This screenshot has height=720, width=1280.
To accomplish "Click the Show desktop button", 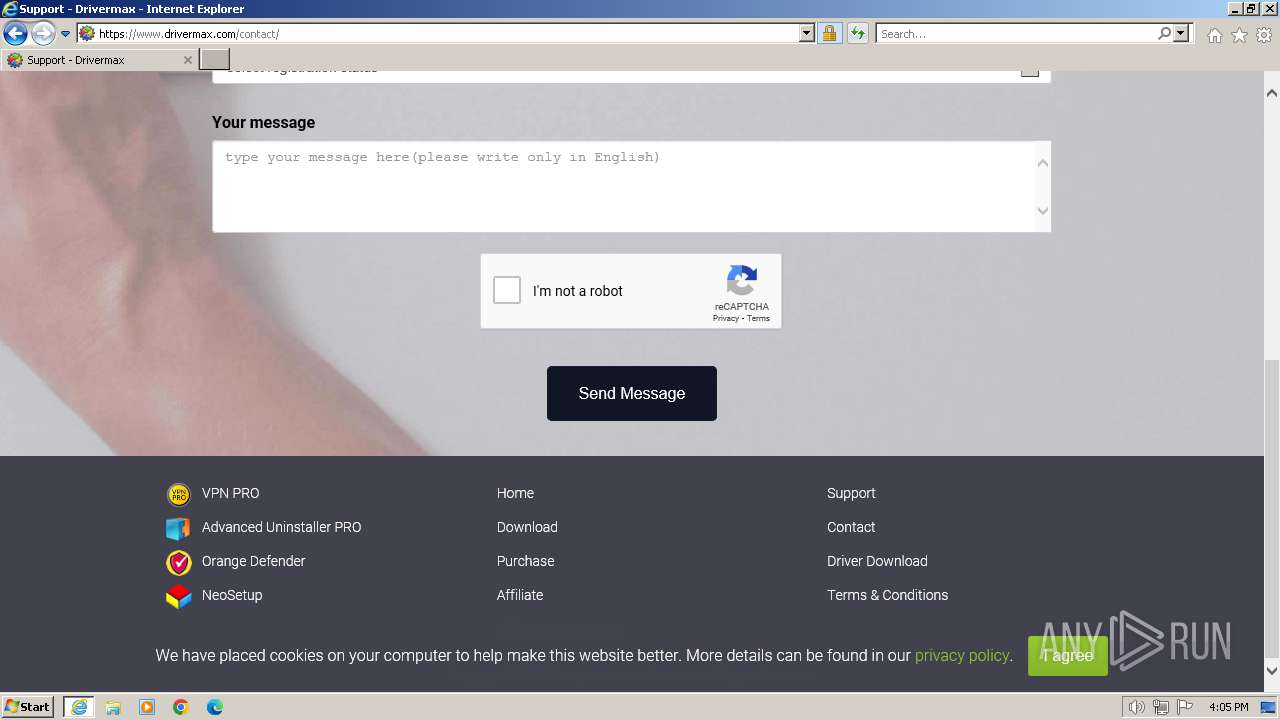I will click(1268, 707).
